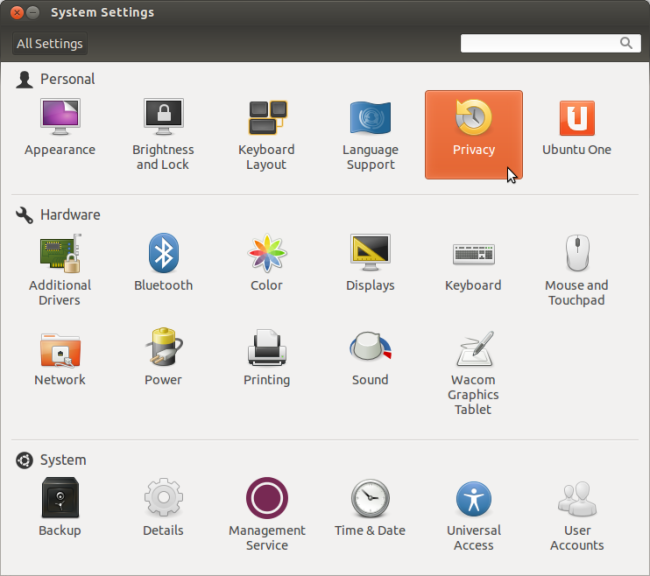Open Time & Date settings
This screenshot has width=650, height=576.
pos(370,508)
